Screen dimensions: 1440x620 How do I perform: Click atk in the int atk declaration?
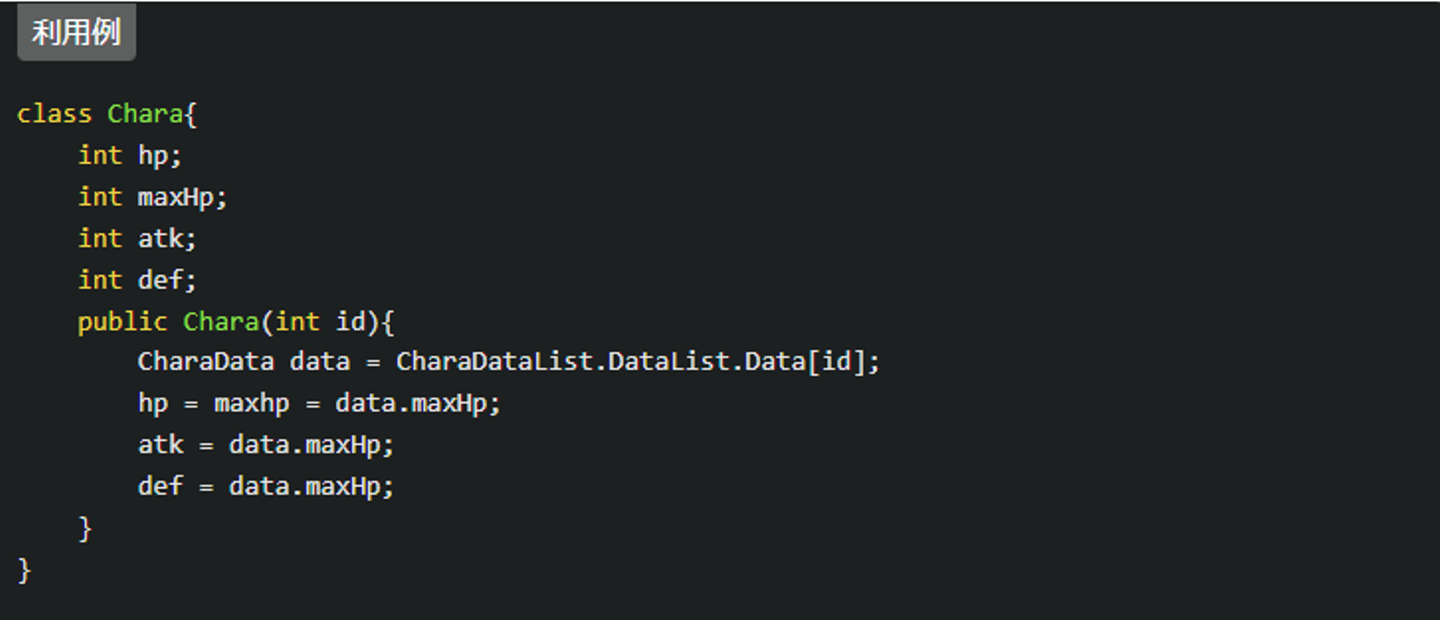(160, 239)
